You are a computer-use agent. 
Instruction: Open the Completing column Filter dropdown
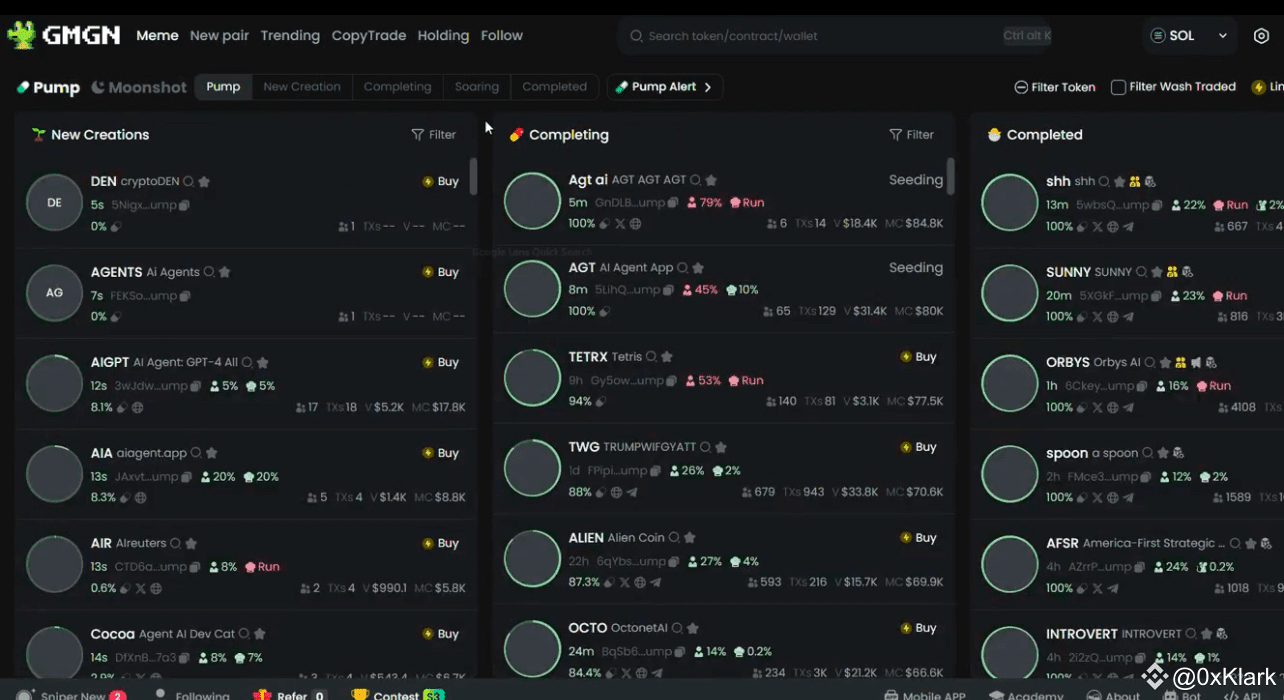[x=911, y=135]
